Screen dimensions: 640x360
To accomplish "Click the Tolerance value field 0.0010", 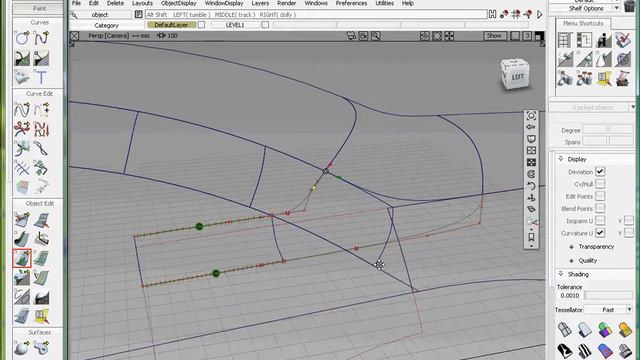I will pos(570,295).
